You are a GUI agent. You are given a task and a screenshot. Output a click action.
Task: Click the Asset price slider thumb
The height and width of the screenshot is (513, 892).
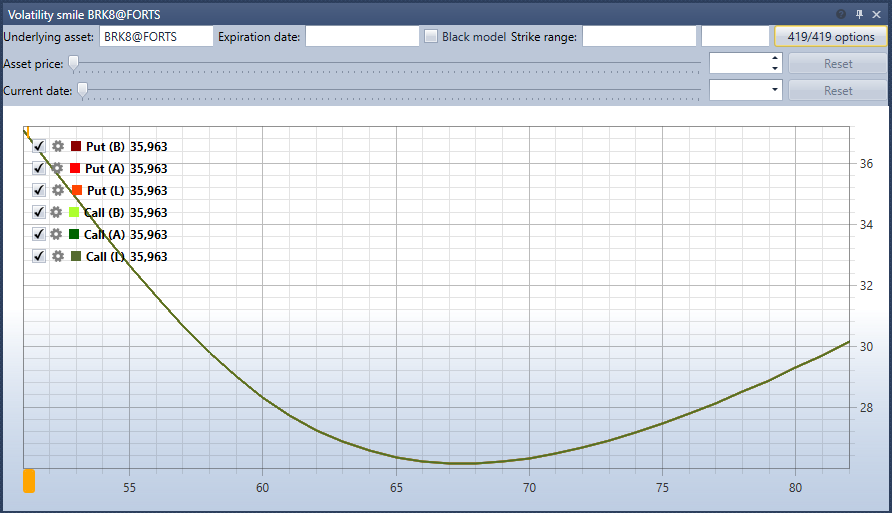(x=73, y=63)
